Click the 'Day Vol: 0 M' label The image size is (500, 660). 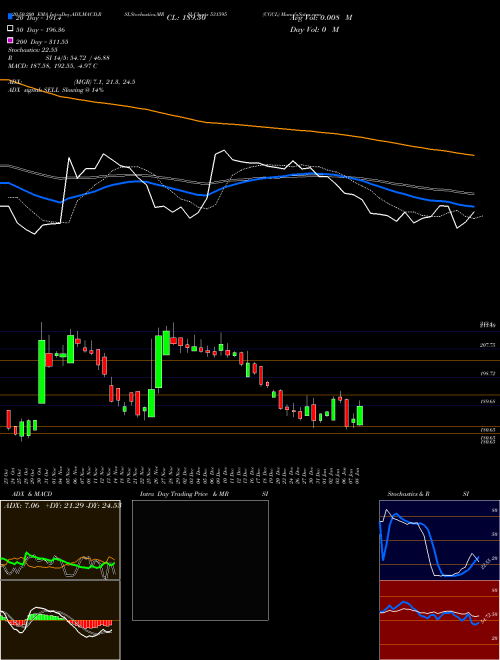pyautogui.click(x=314, y=29)
